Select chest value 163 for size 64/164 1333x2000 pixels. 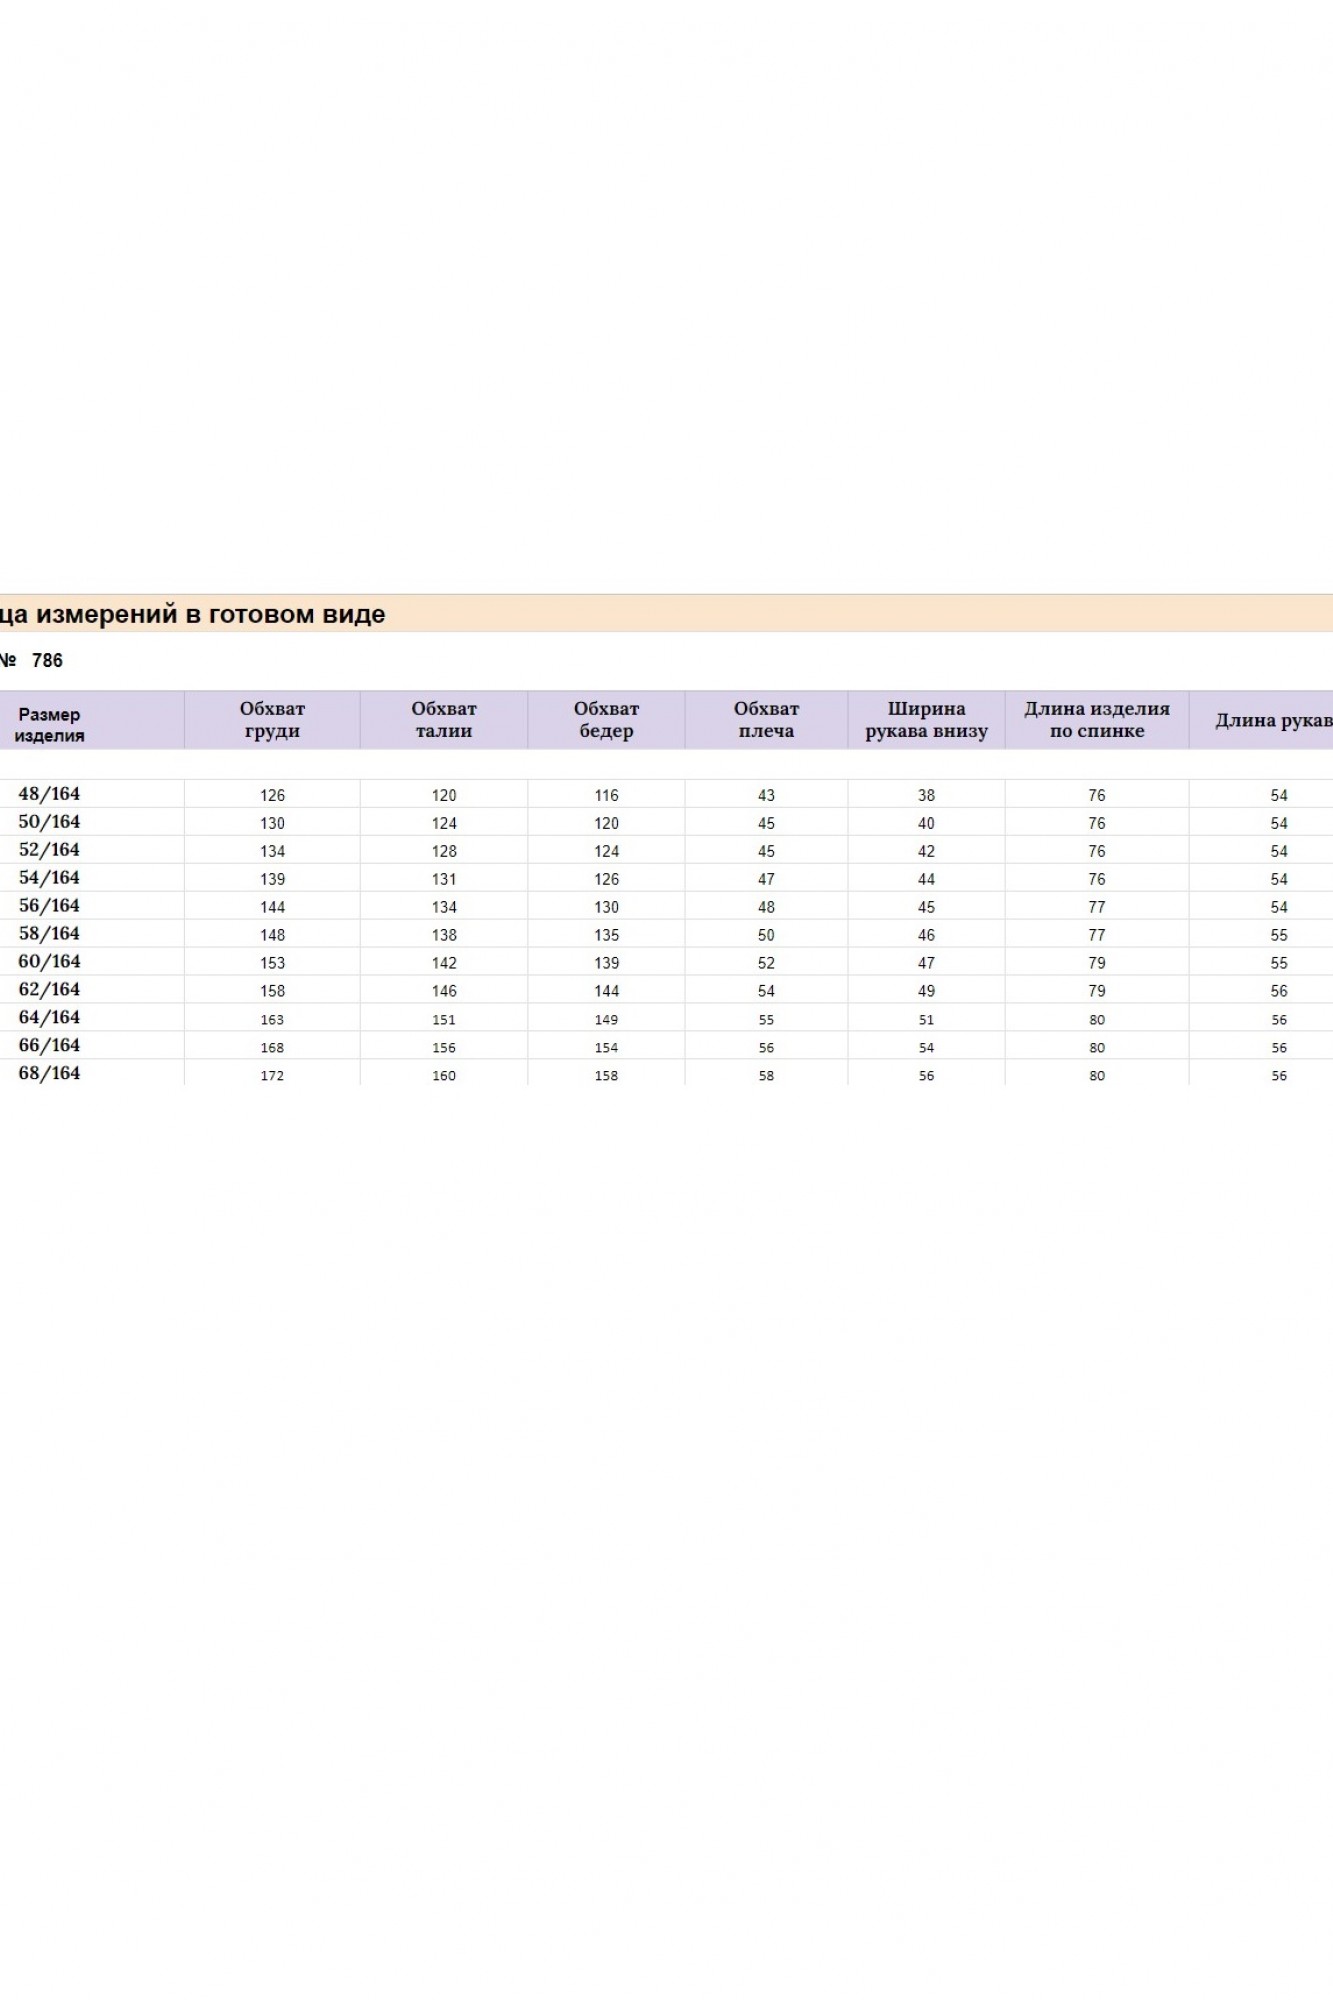coord(272,1020)
